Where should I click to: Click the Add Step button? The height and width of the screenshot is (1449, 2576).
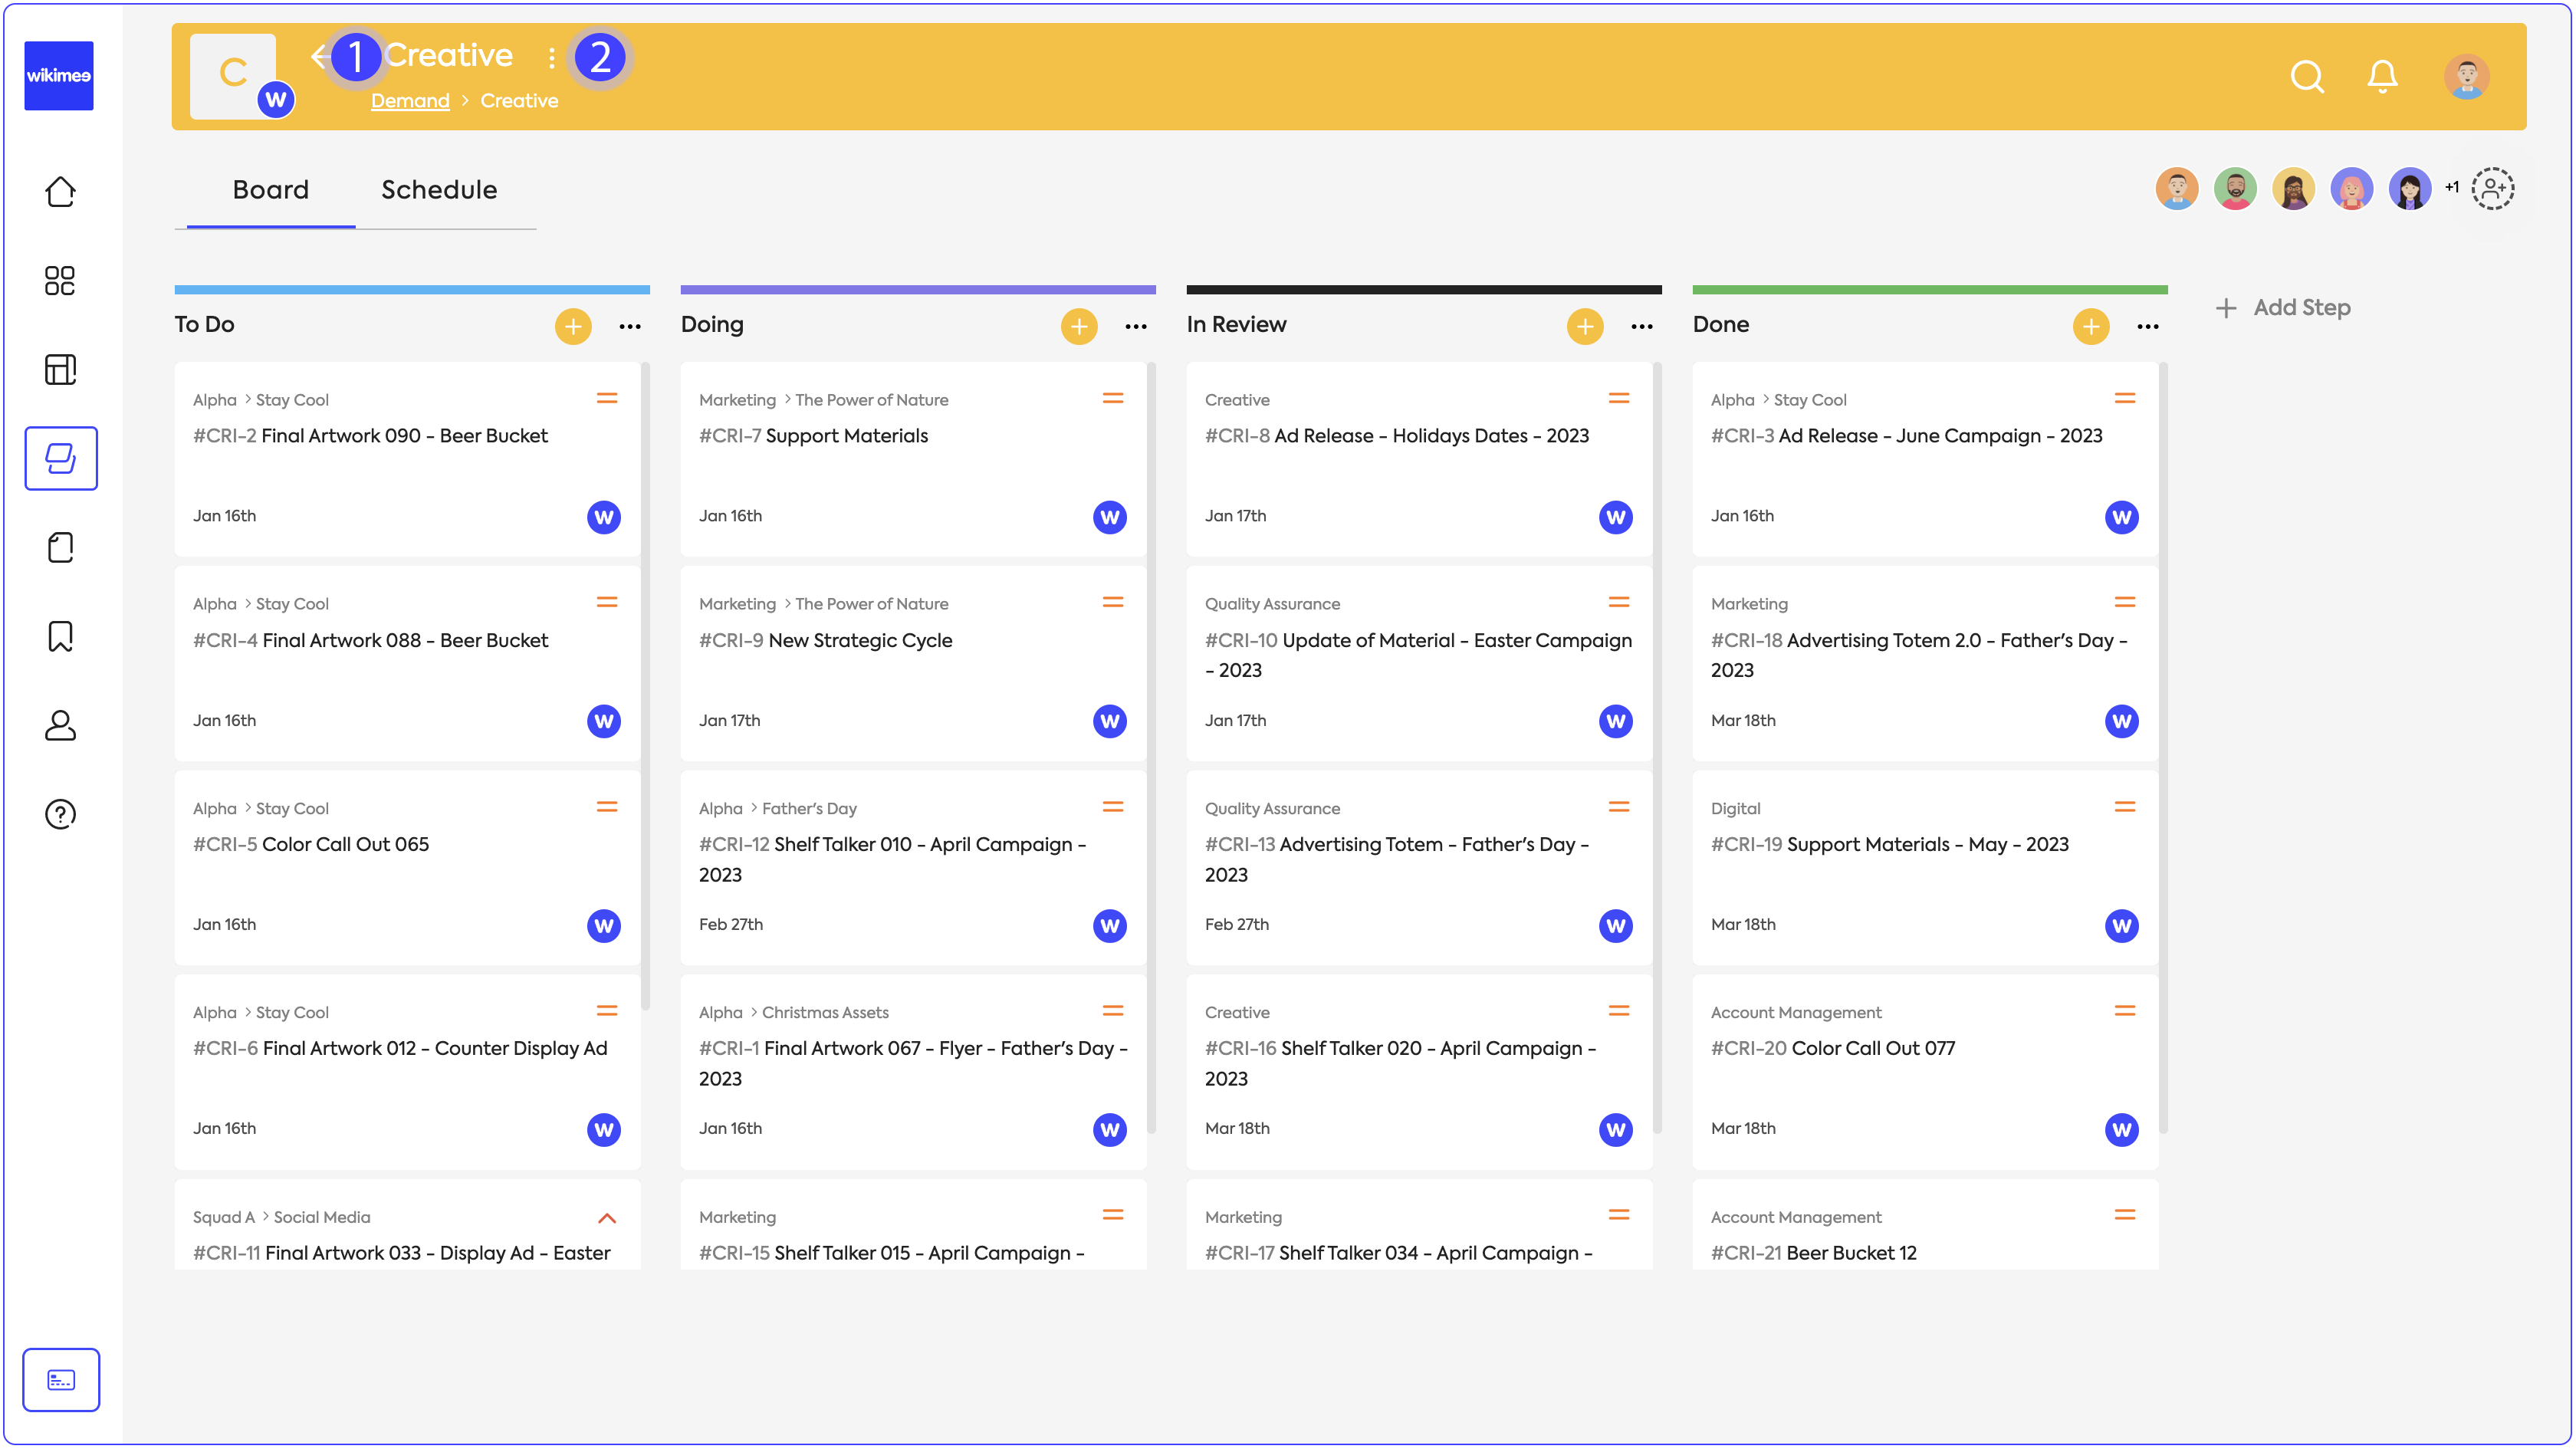coord(2284,308)
